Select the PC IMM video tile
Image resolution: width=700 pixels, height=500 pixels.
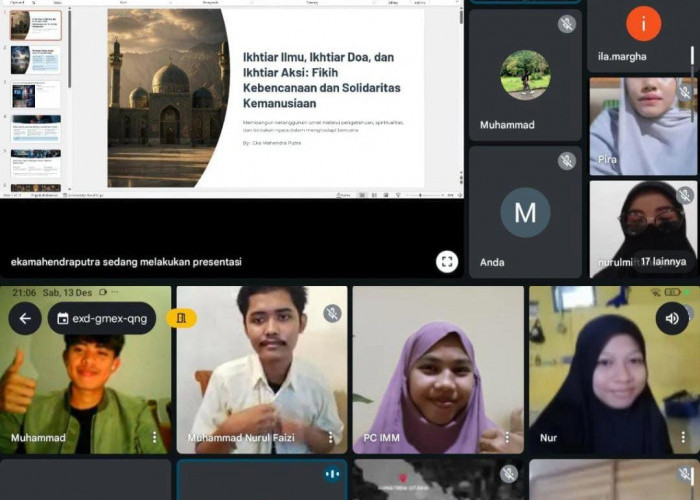(438, 370)
